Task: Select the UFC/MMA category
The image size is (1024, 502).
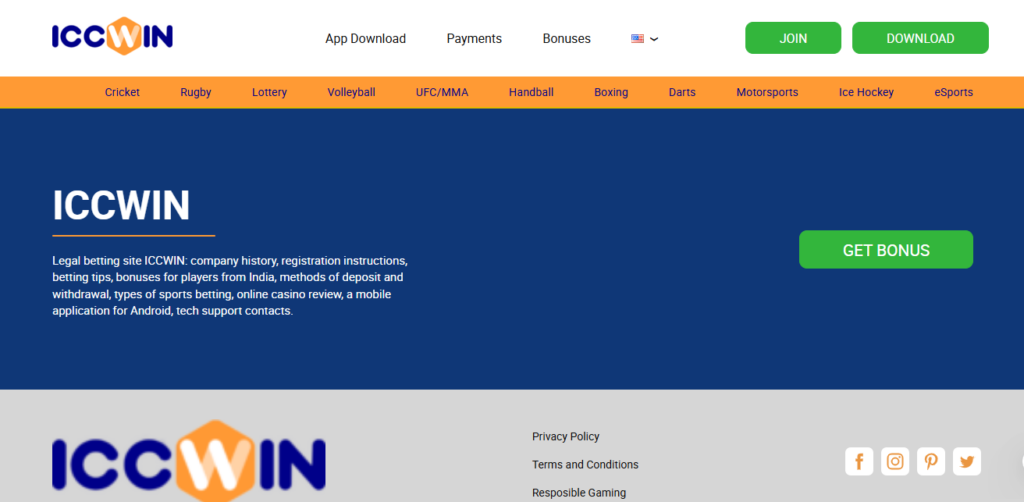Action: click(x=442, y=92)
